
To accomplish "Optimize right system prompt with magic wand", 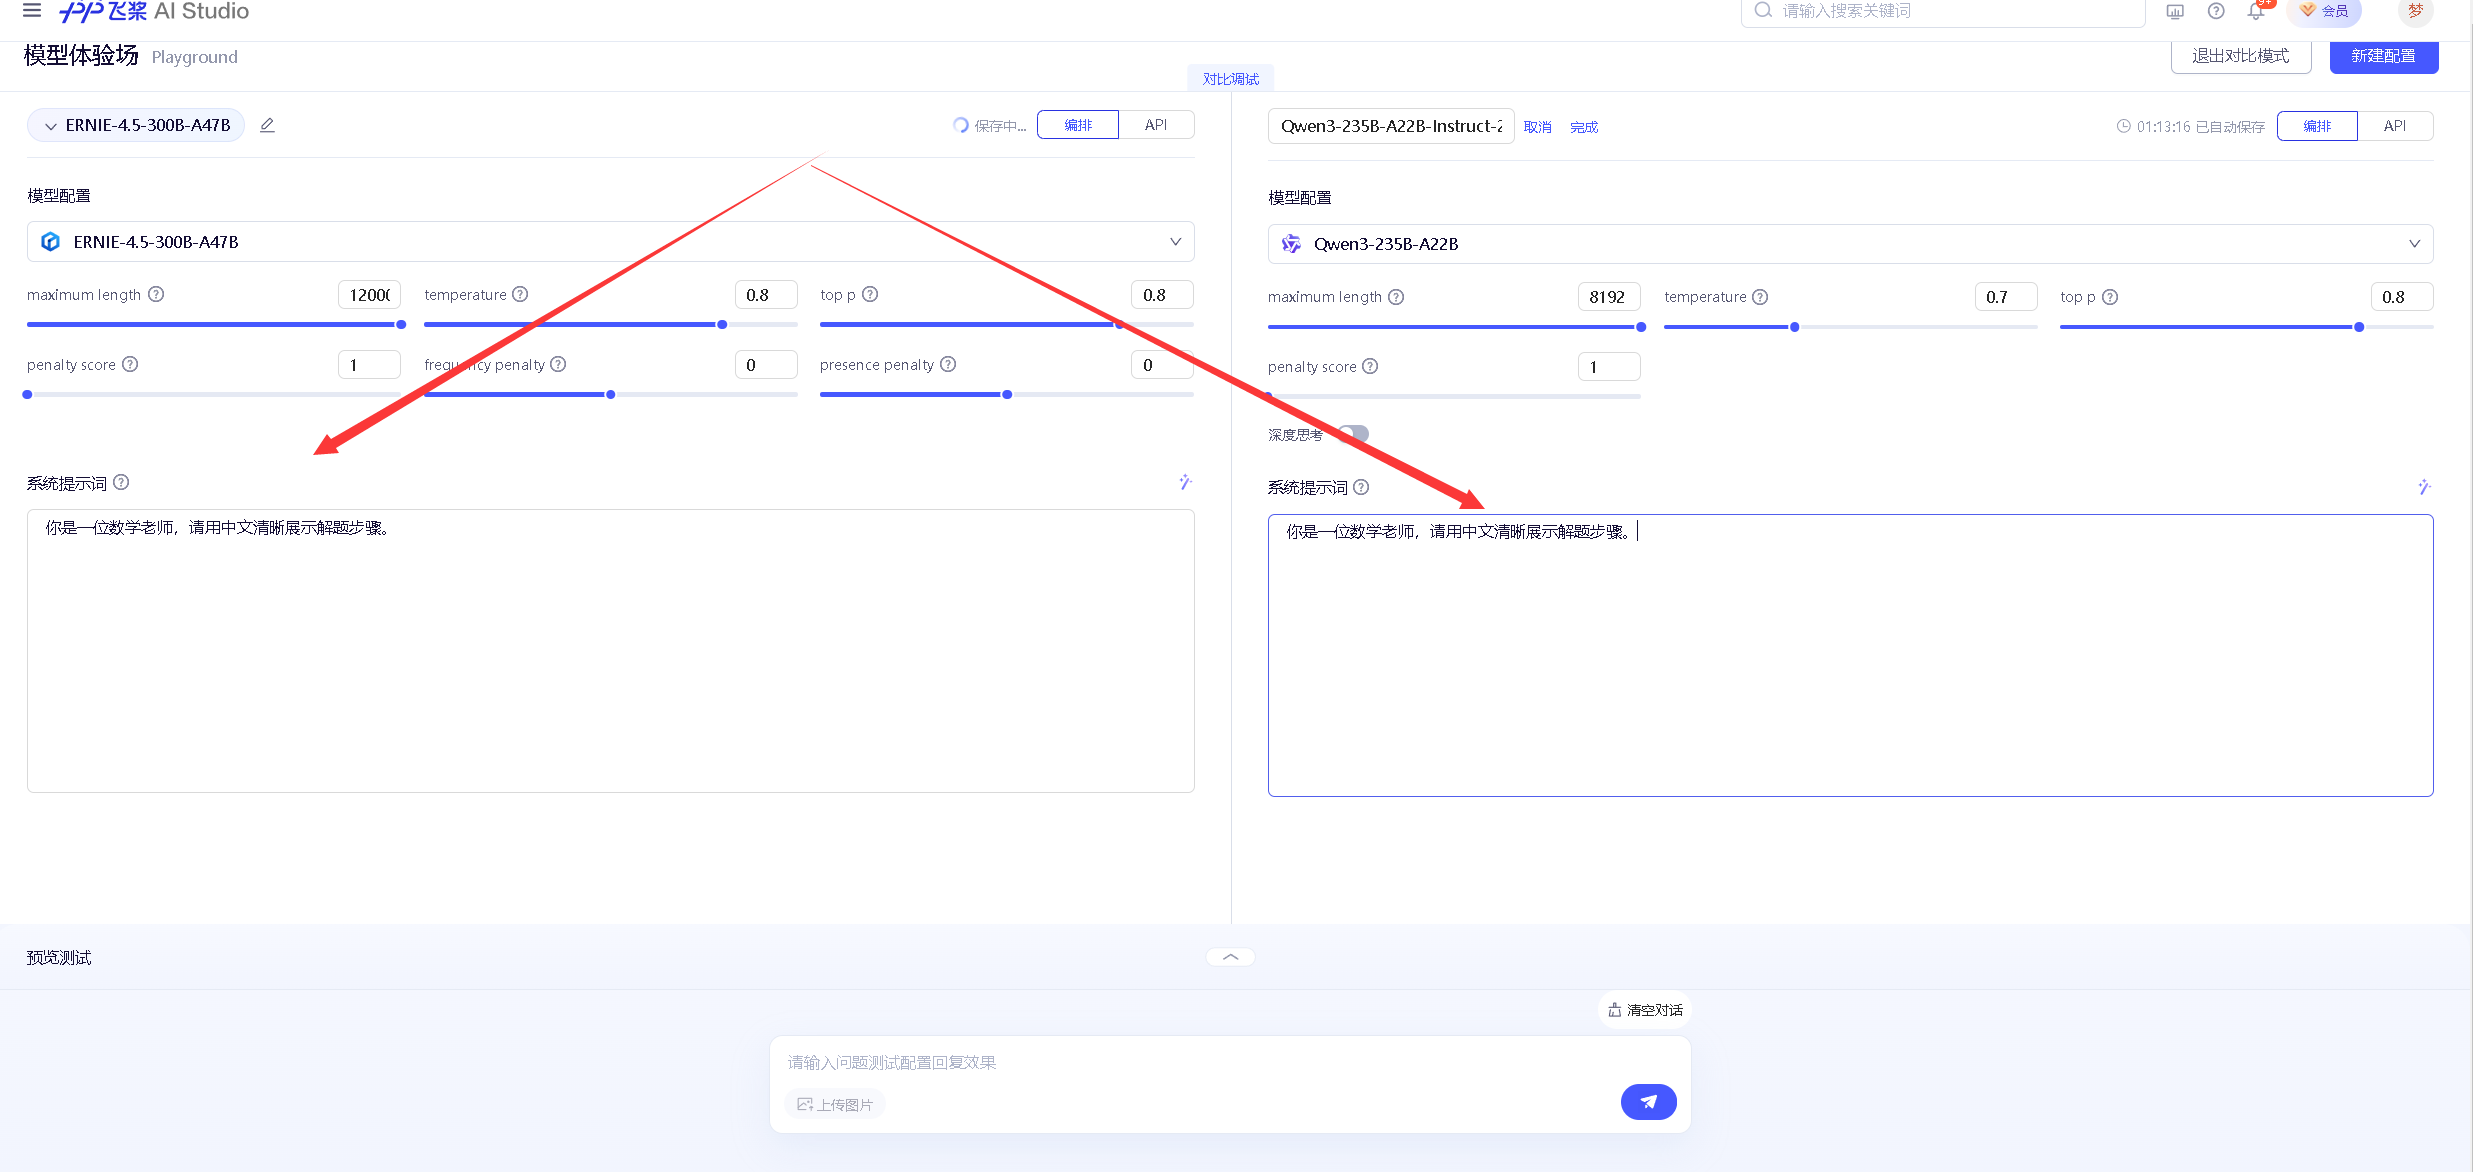I will point(2424,487).
